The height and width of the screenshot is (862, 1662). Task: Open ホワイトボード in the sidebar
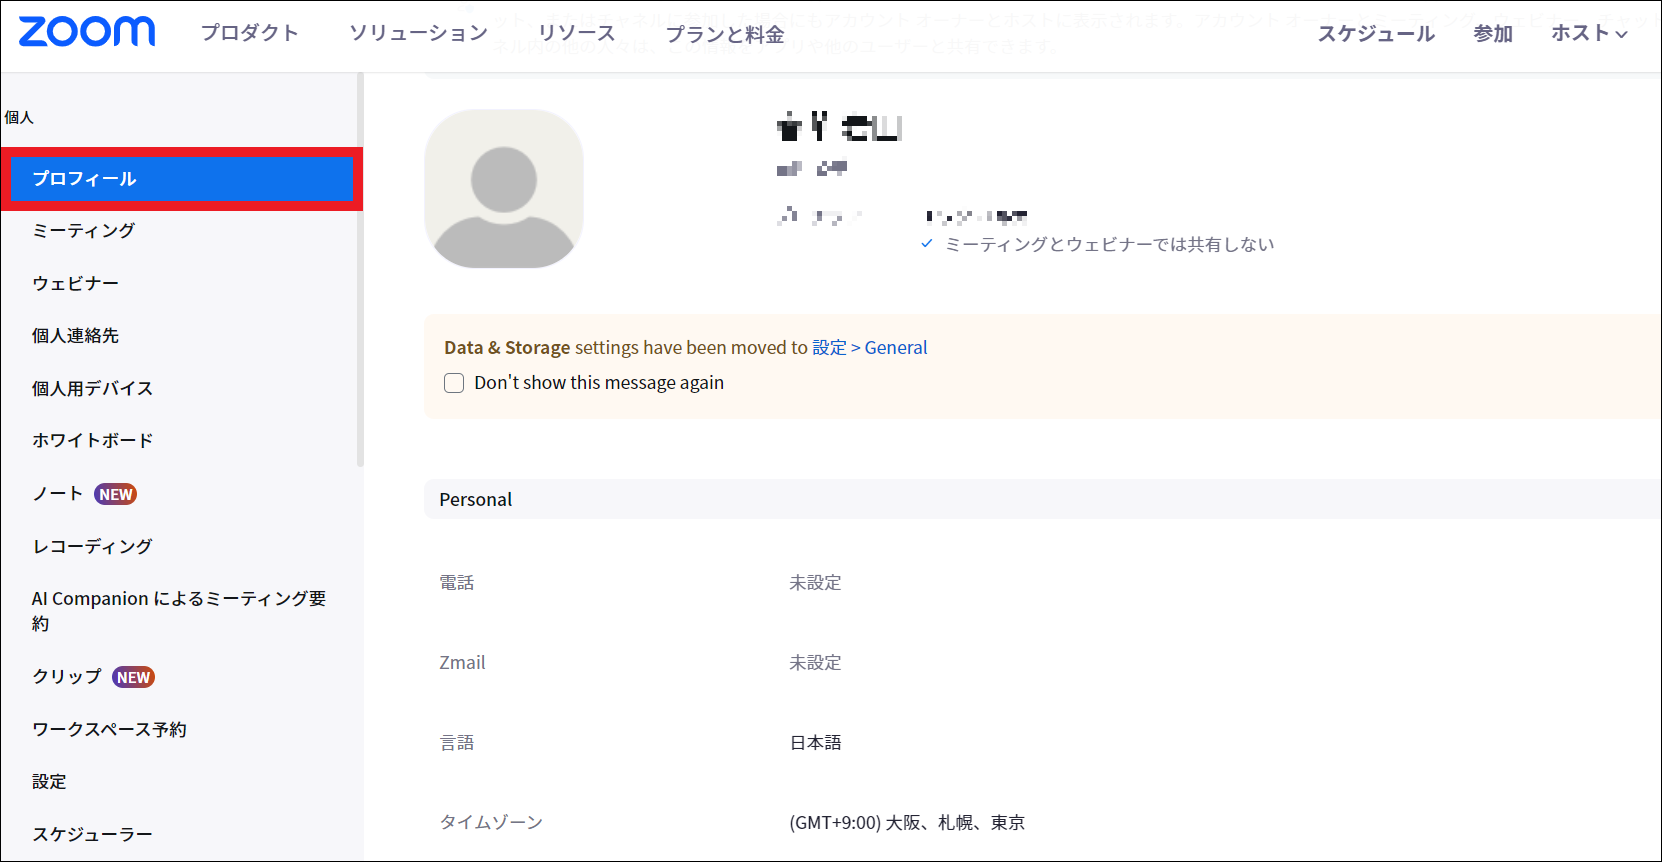pos(92,441)
